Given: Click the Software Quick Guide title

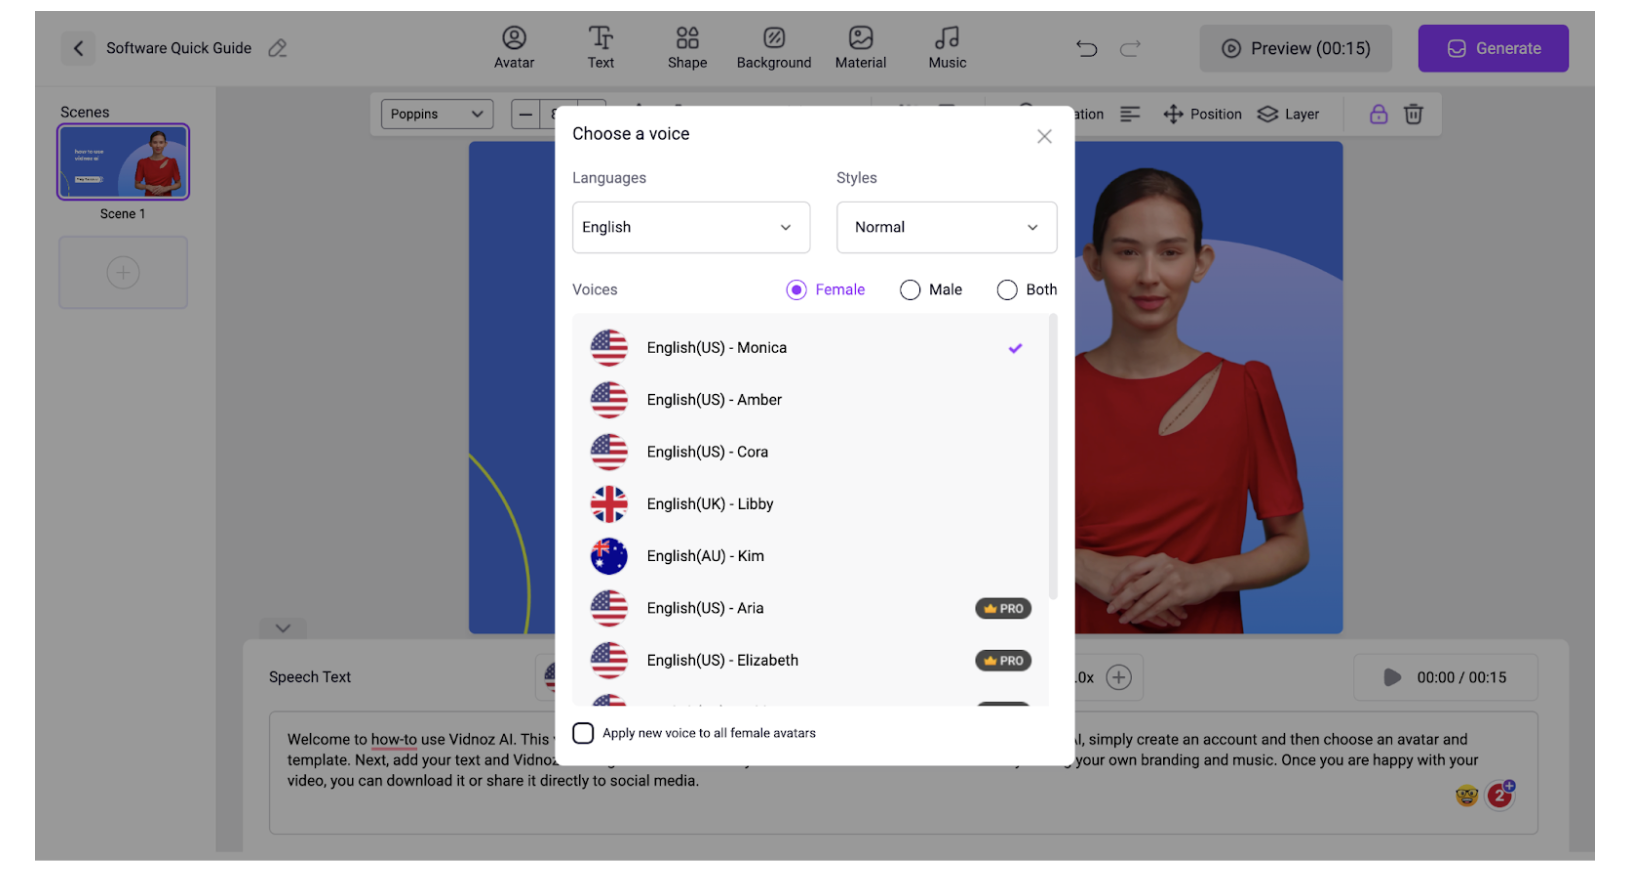Looking at the screenshot, I should coord(179,48).
